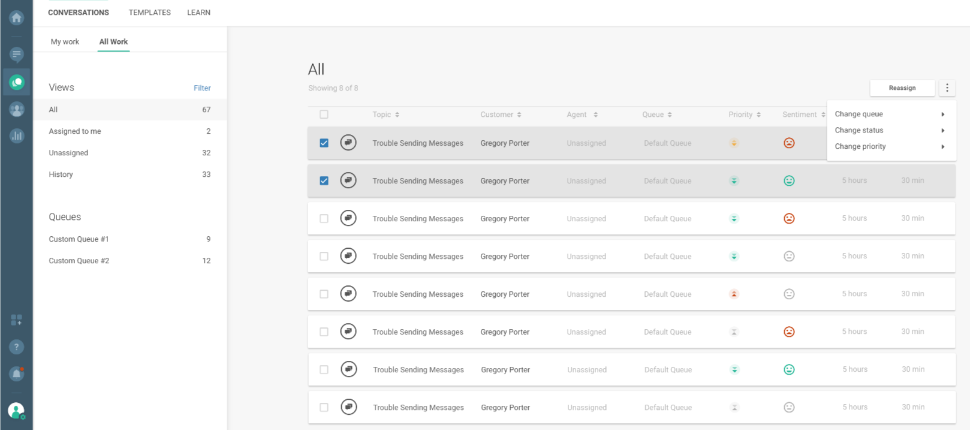
Task: Click the user avatar at sidebar bottom
Action: (16, 410)
